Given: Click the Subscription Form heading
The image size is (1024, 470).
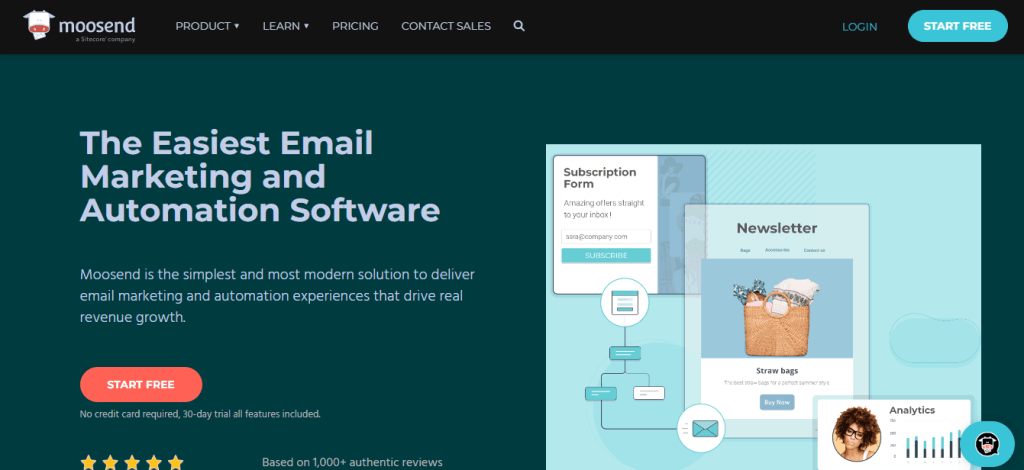Looking at the screenshot, I should [600, 178].
